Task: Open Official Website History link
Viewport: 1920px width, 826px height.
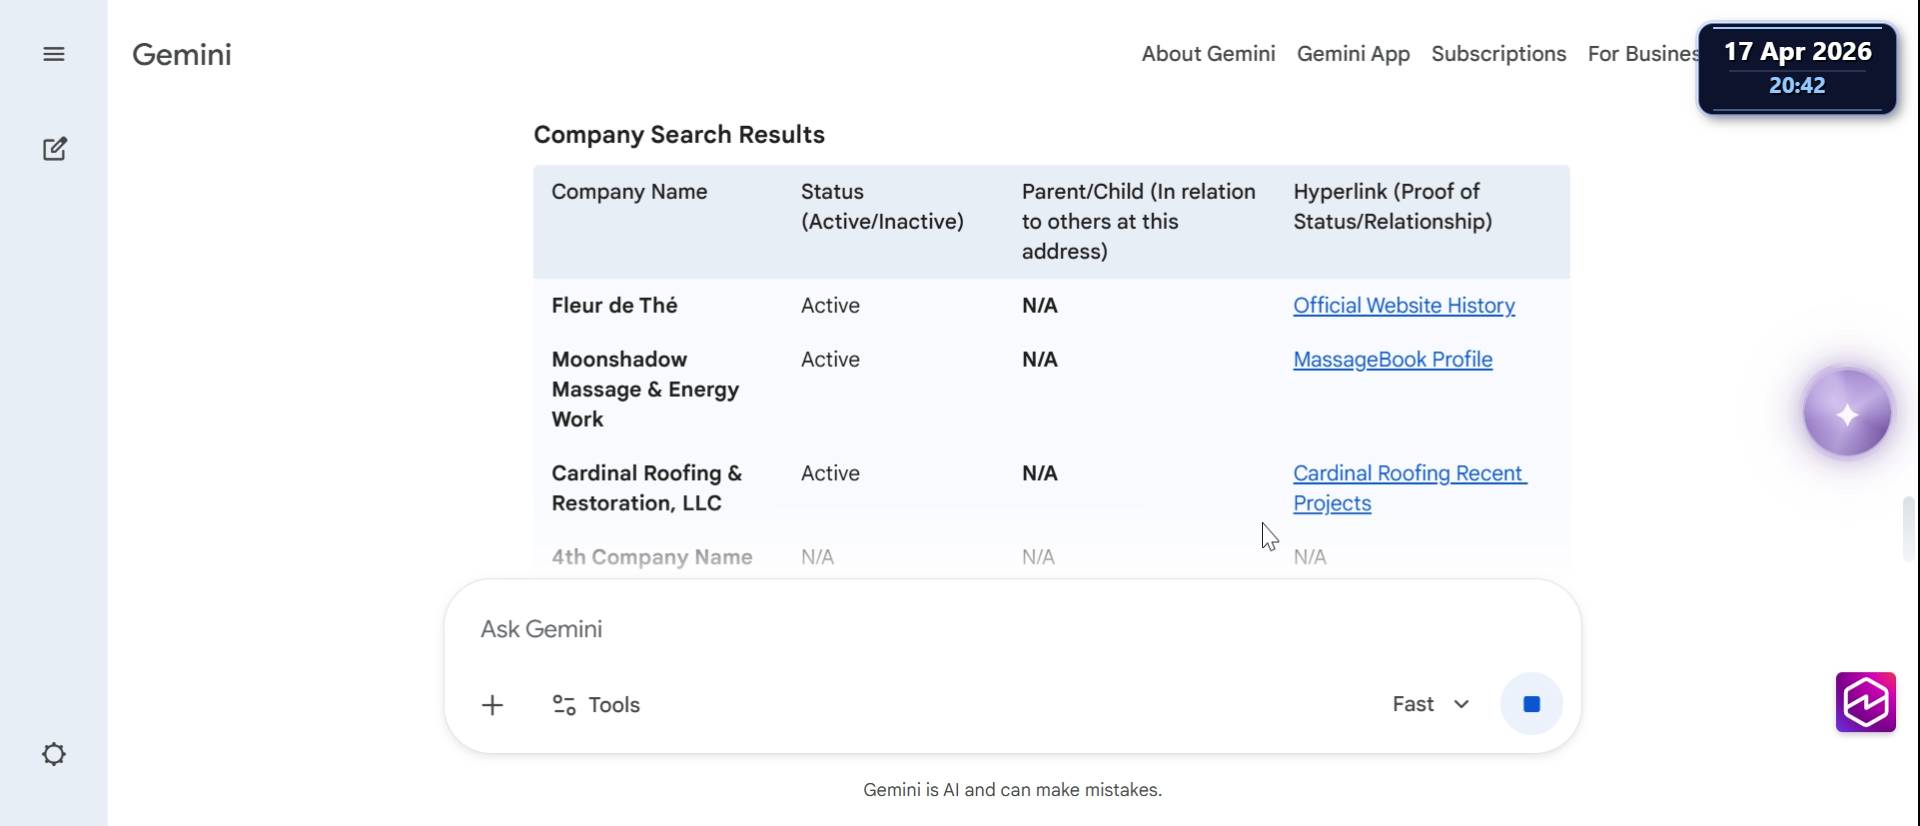Action: point(1403,306)
